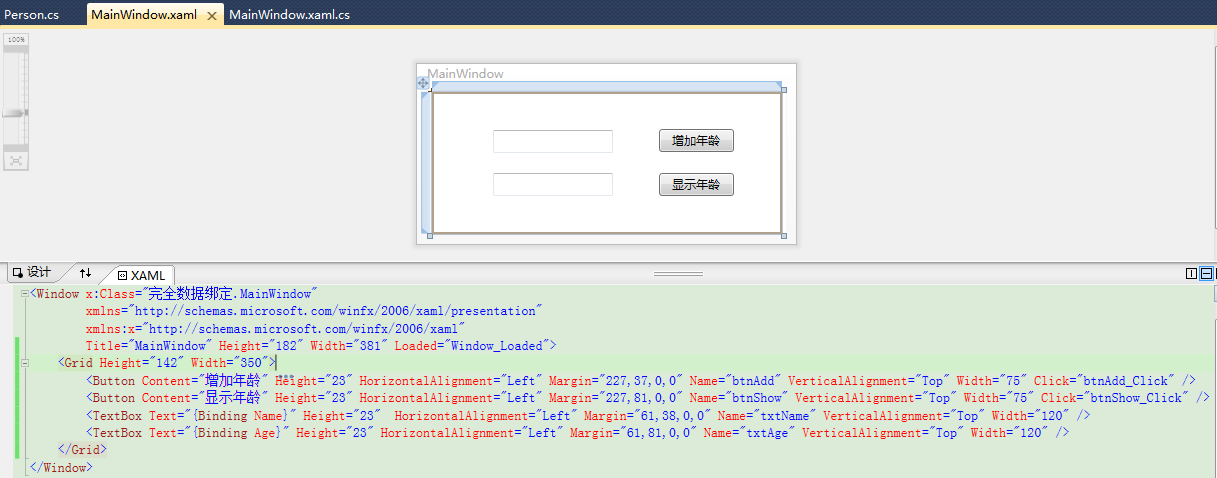
Task: Click the closing </Window> tag
Action: click(61, 467)
